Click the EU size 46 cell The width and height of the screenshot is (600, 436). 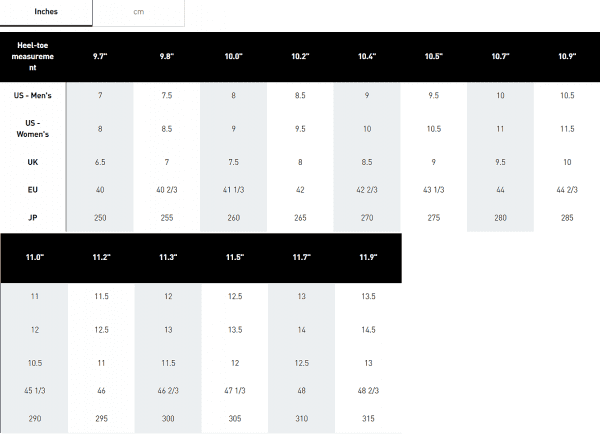click(100, 390)
